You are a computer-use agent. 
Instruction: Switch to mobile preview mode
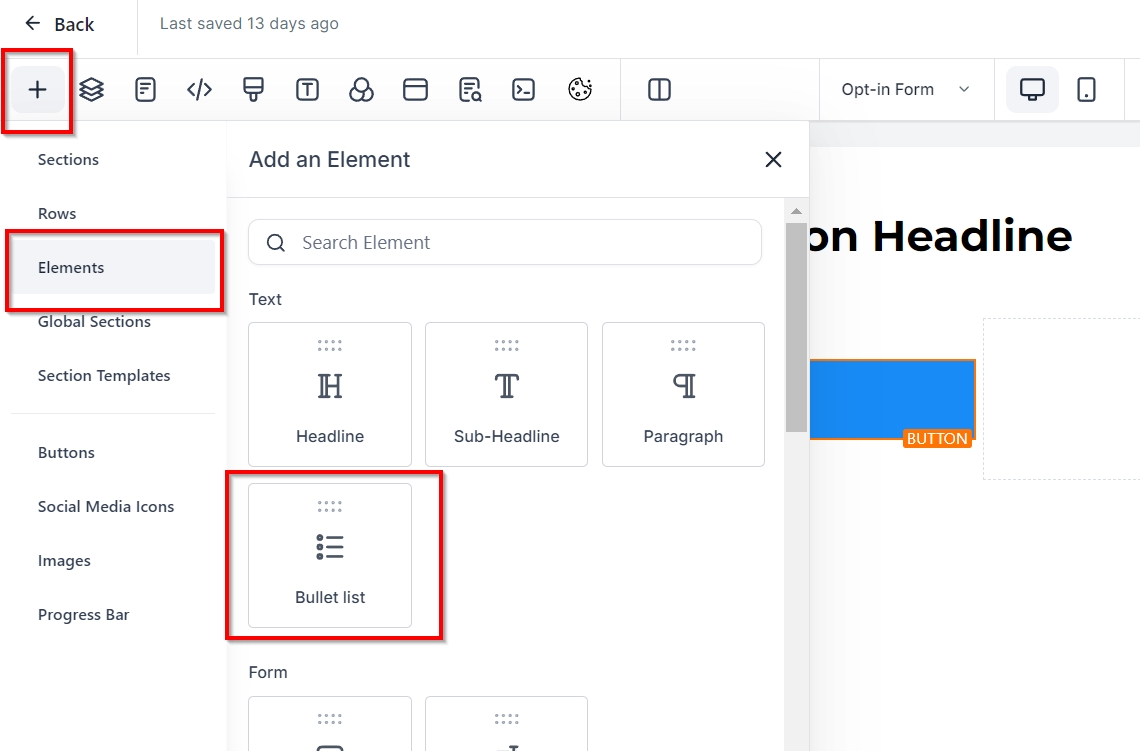[1086, 90]
